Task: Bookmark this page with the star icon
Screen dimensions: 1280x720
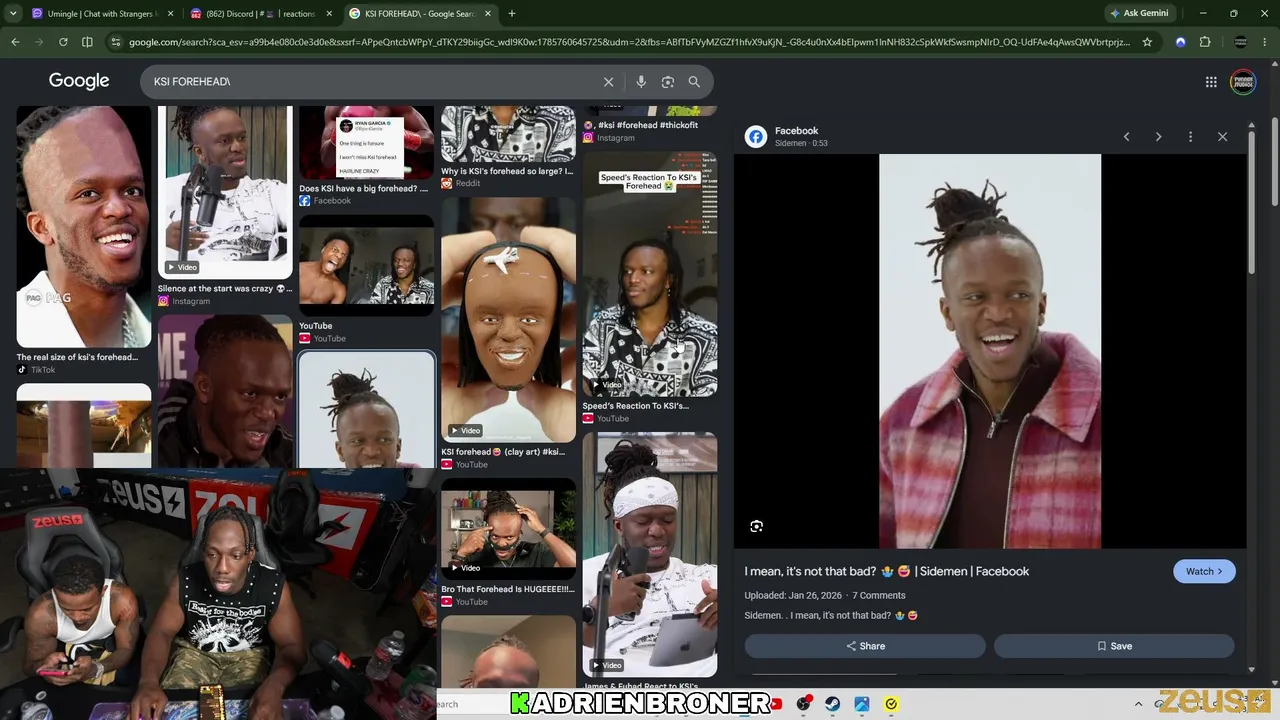Action: tap(1147, 42)
